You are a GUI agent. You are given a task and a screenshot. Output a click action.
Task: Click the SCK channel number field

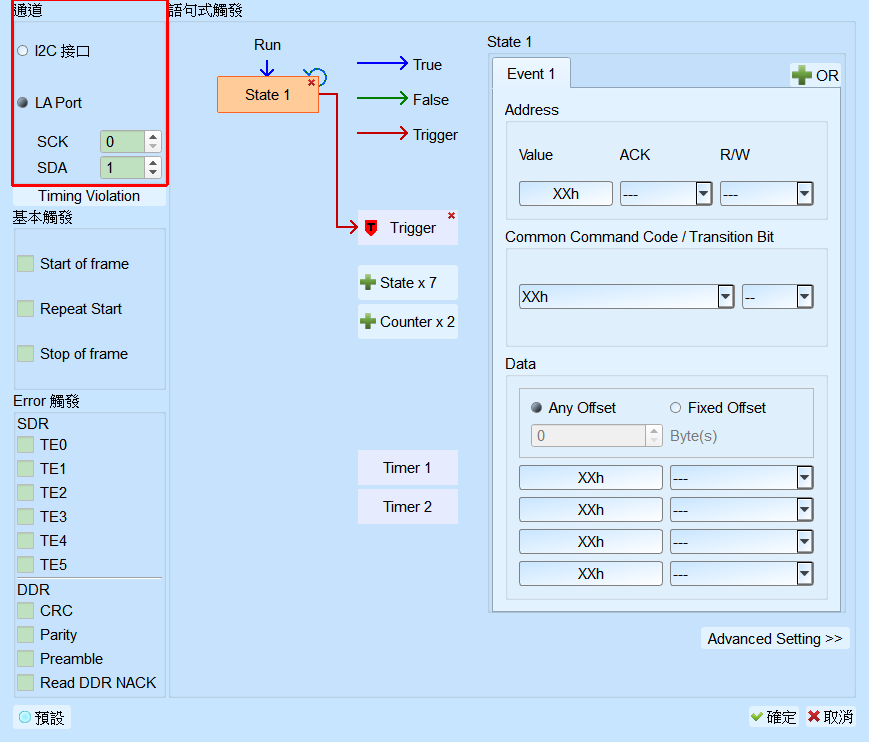pos(122,141)
